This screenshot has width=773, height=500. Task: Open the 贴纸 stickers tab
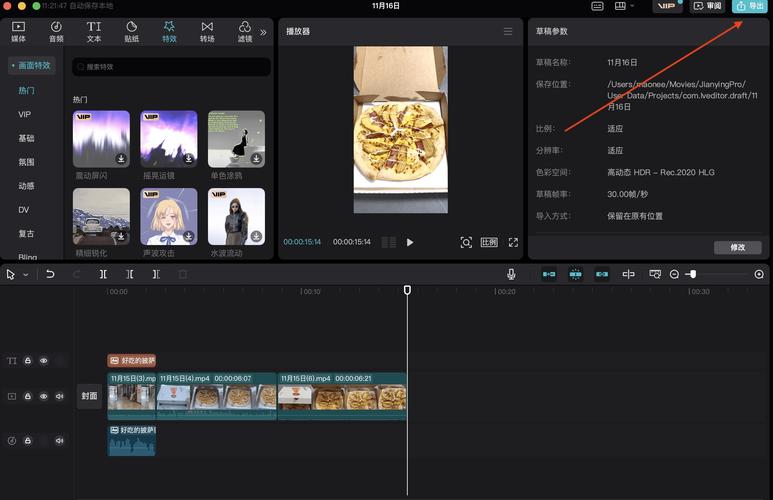[x=131, y=32]
